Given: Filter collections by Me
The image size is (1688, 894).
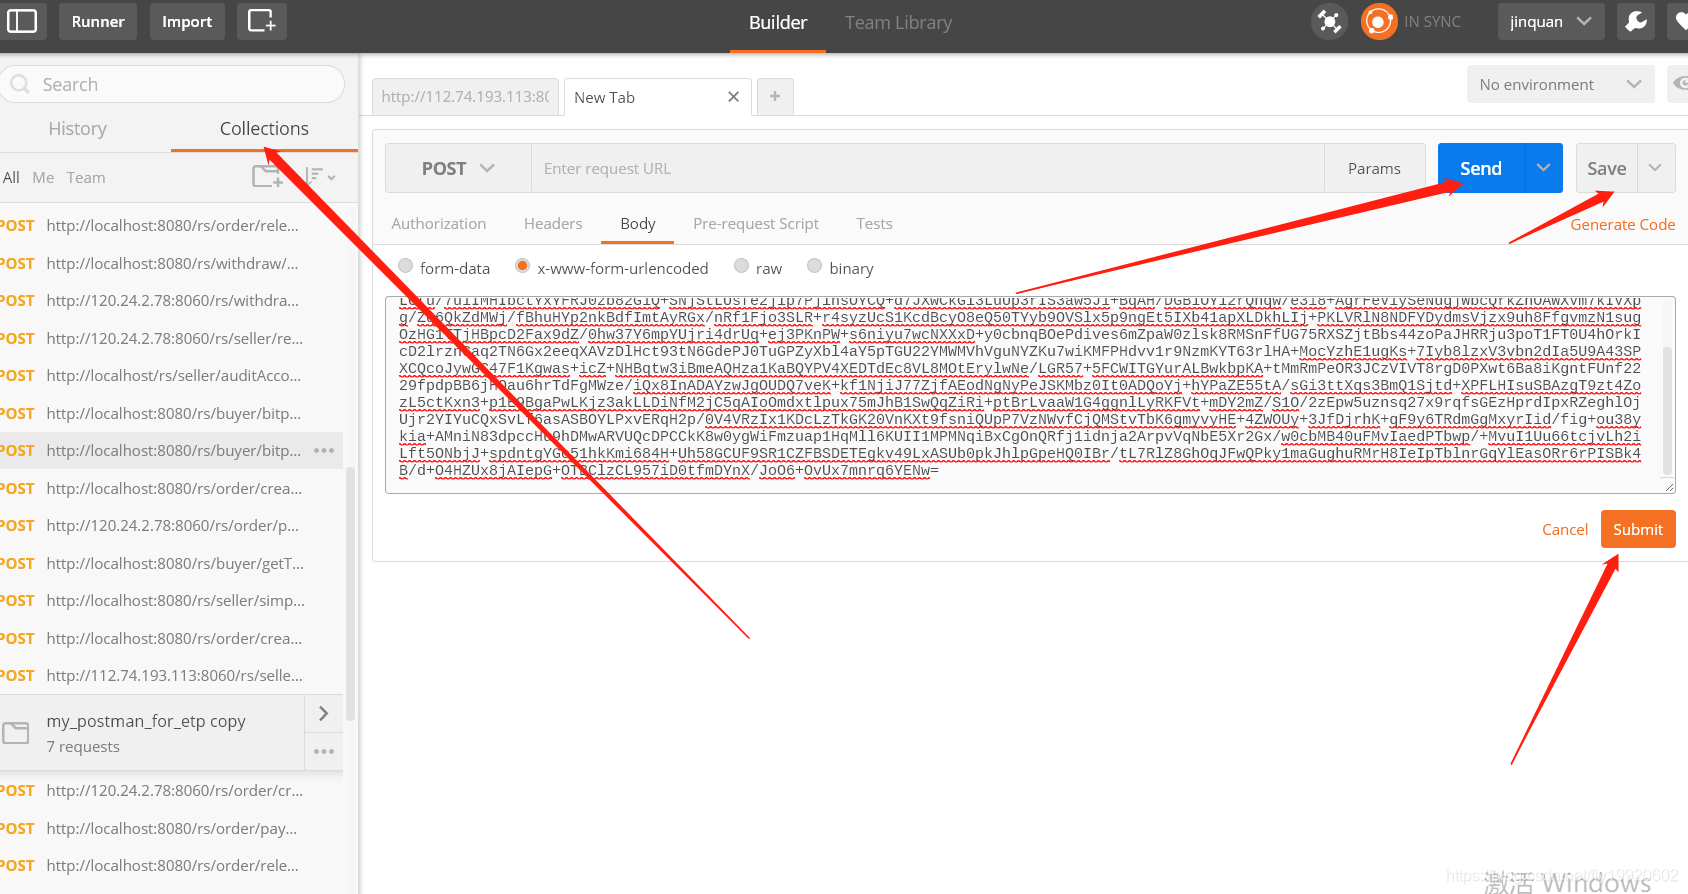Looking at the screenshot, I should point(43,177).
